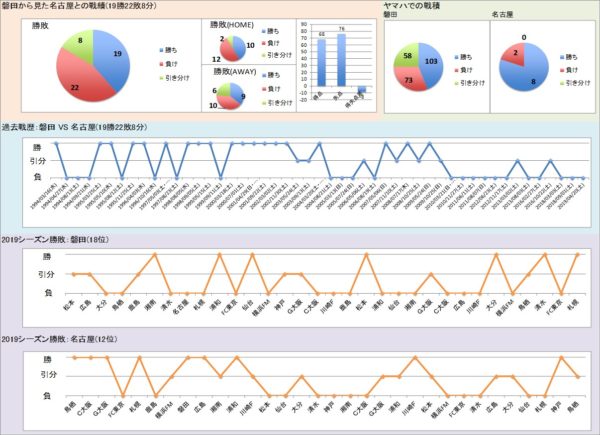The height and width of the screenshot is (435, 600).
Task: Click the 引き分け legend marker in 勝敗(AWAY) chart
Action: pyautogui.click(x=265, y=101)
